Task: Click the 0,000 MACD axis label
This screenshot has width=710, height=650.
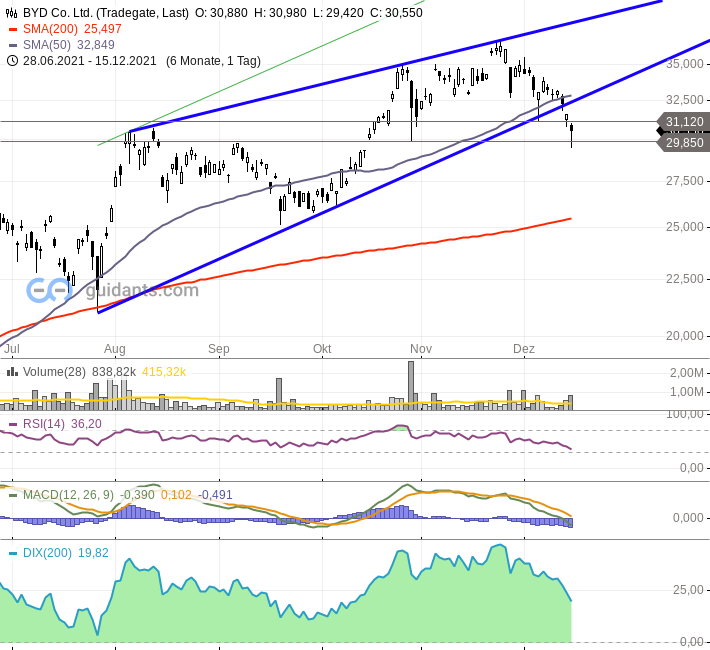Action: pyautogui.click(x=688, y=518)
